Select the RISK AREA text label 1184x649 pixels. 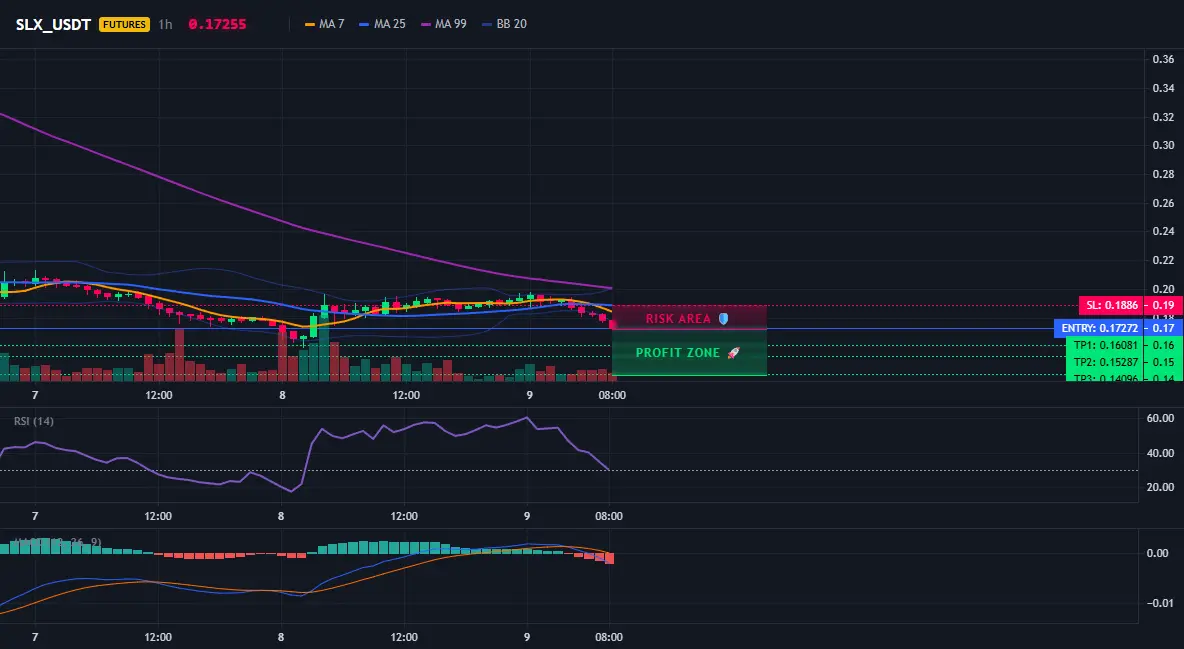pyautogui.click(x=678, y=319)
